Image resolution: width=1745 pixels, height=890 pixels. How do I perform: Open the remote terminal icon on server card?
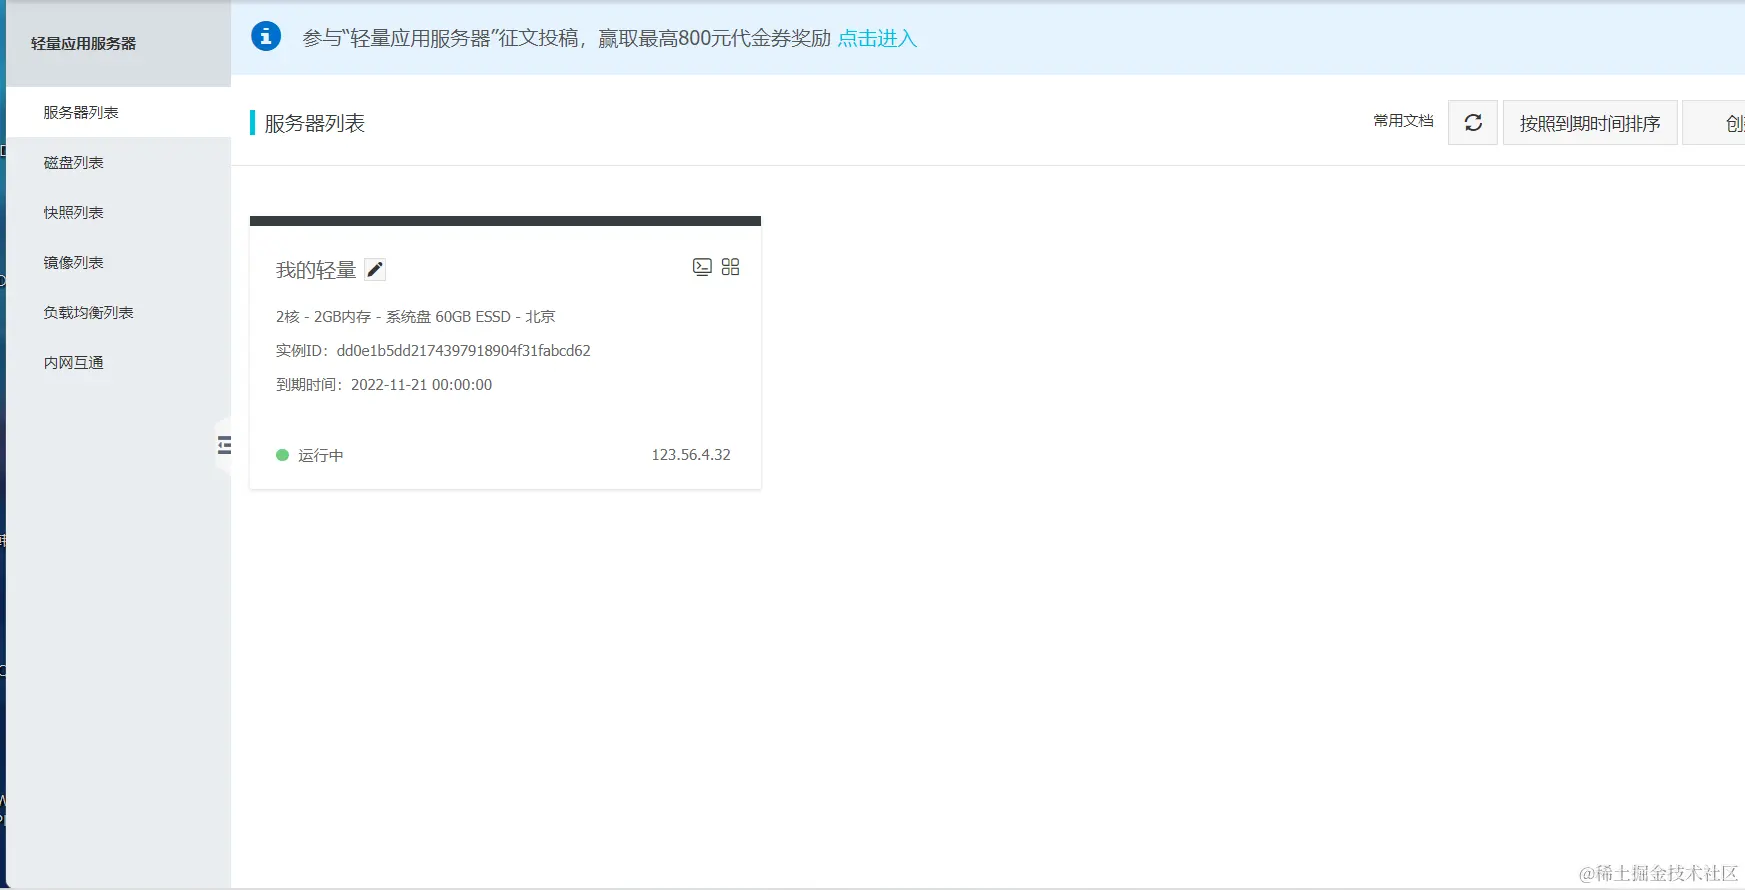[702, 267]
